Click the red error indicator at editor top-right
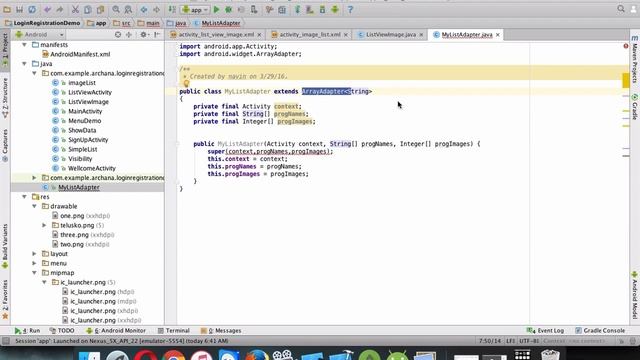640x360 pixels. [x=626, y=46]
